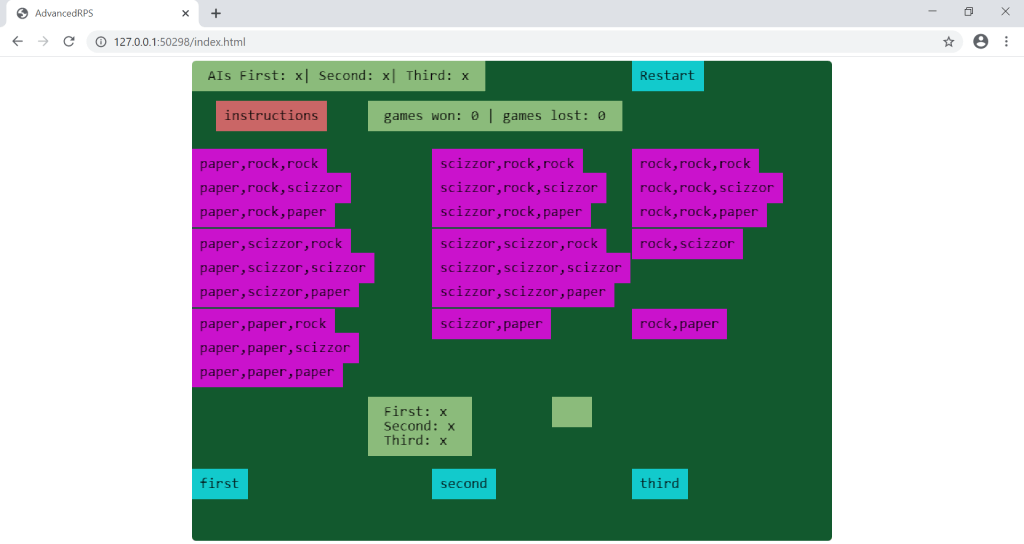Viewport: 1024px width, 544px height.
Task: Reload the page with refresh icon
Action: (x=69, y=42)
